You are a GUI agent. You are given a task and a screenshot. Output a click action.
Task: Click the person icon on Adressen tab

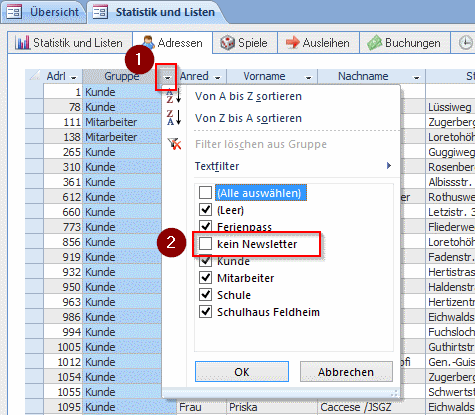pyautogui.click(x=149, y=43)
